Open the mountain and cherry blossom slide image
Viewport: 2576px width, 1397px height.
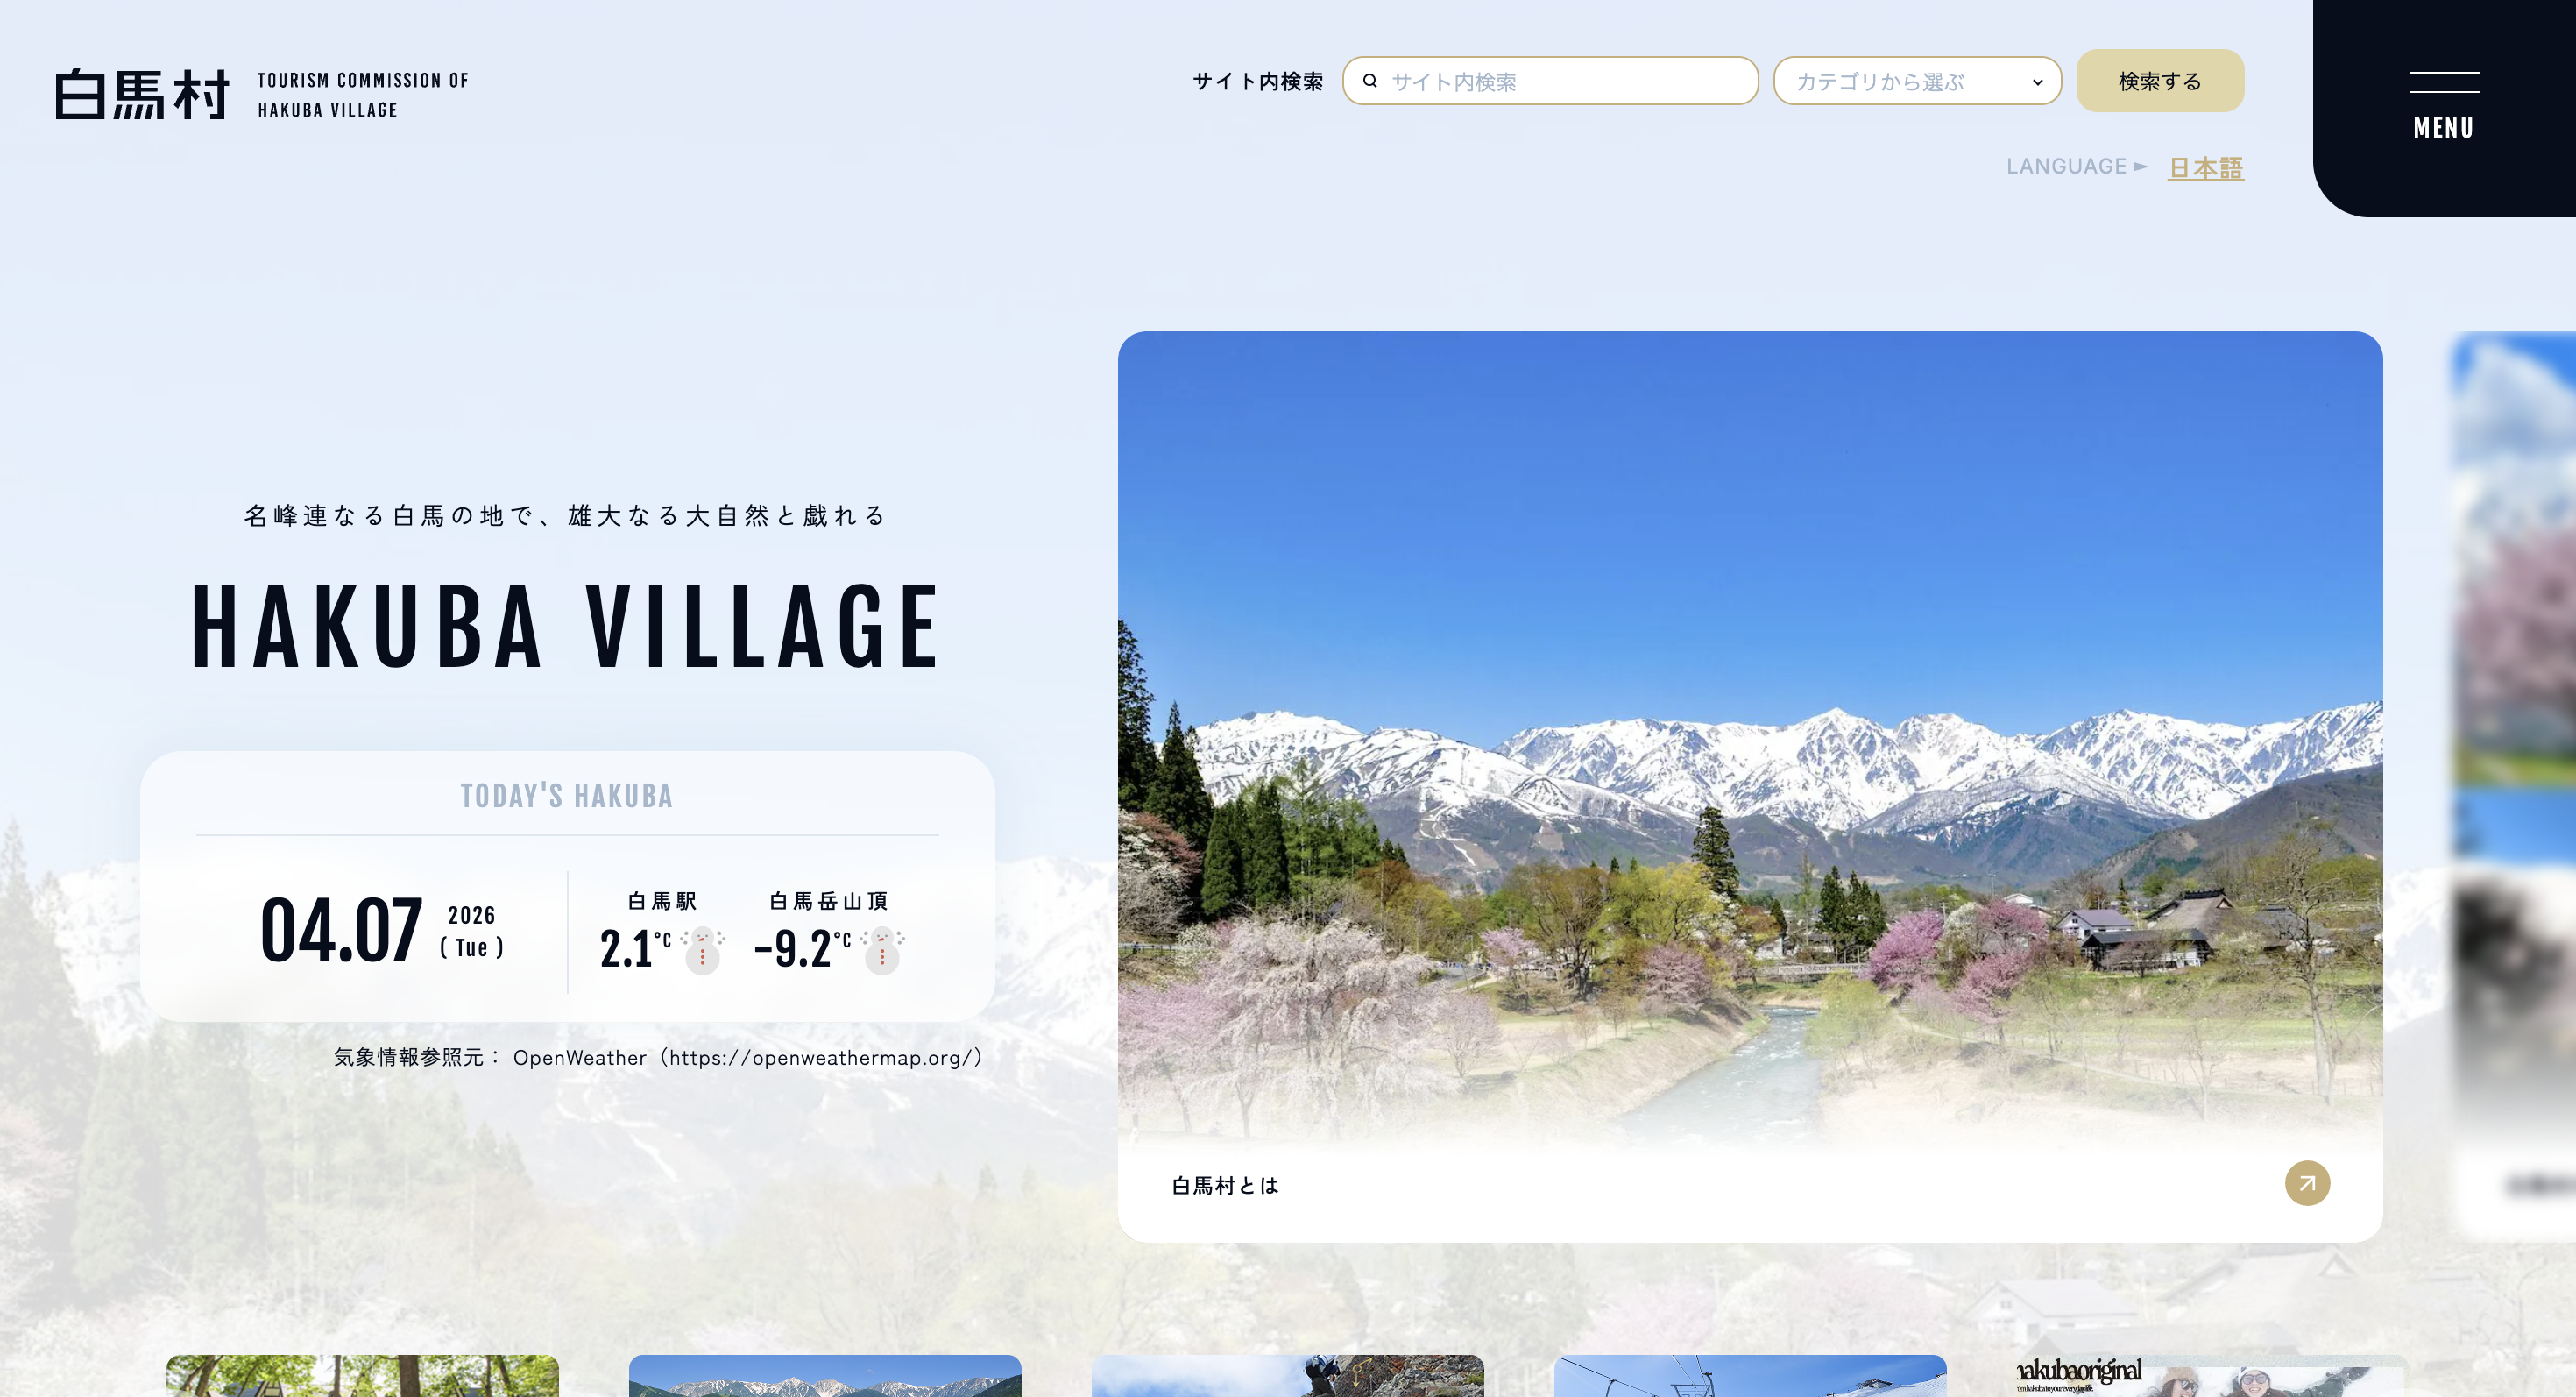pyautogui.click(x=1750, y=740)
